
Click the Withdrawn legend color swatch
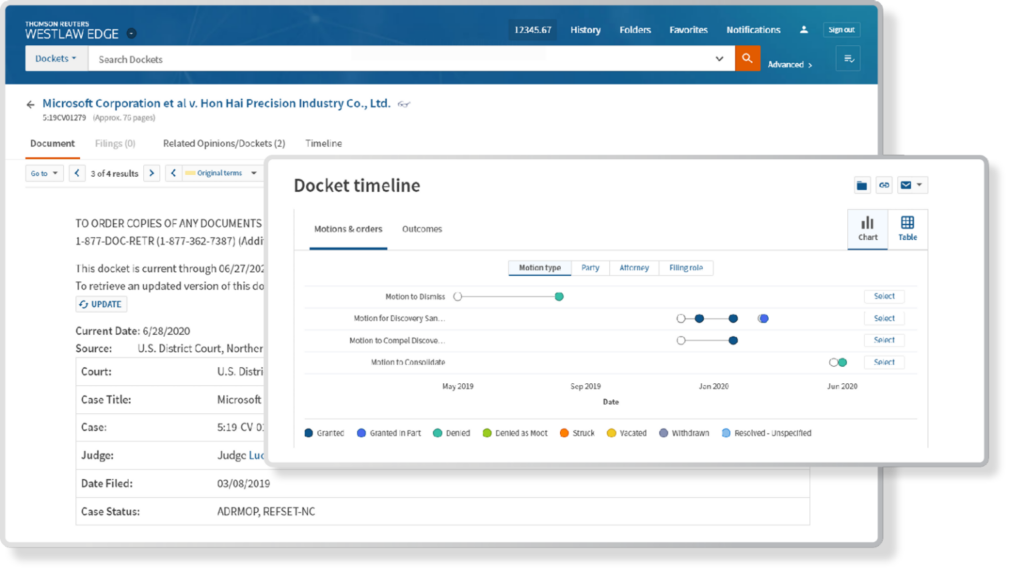coord(664,433)
